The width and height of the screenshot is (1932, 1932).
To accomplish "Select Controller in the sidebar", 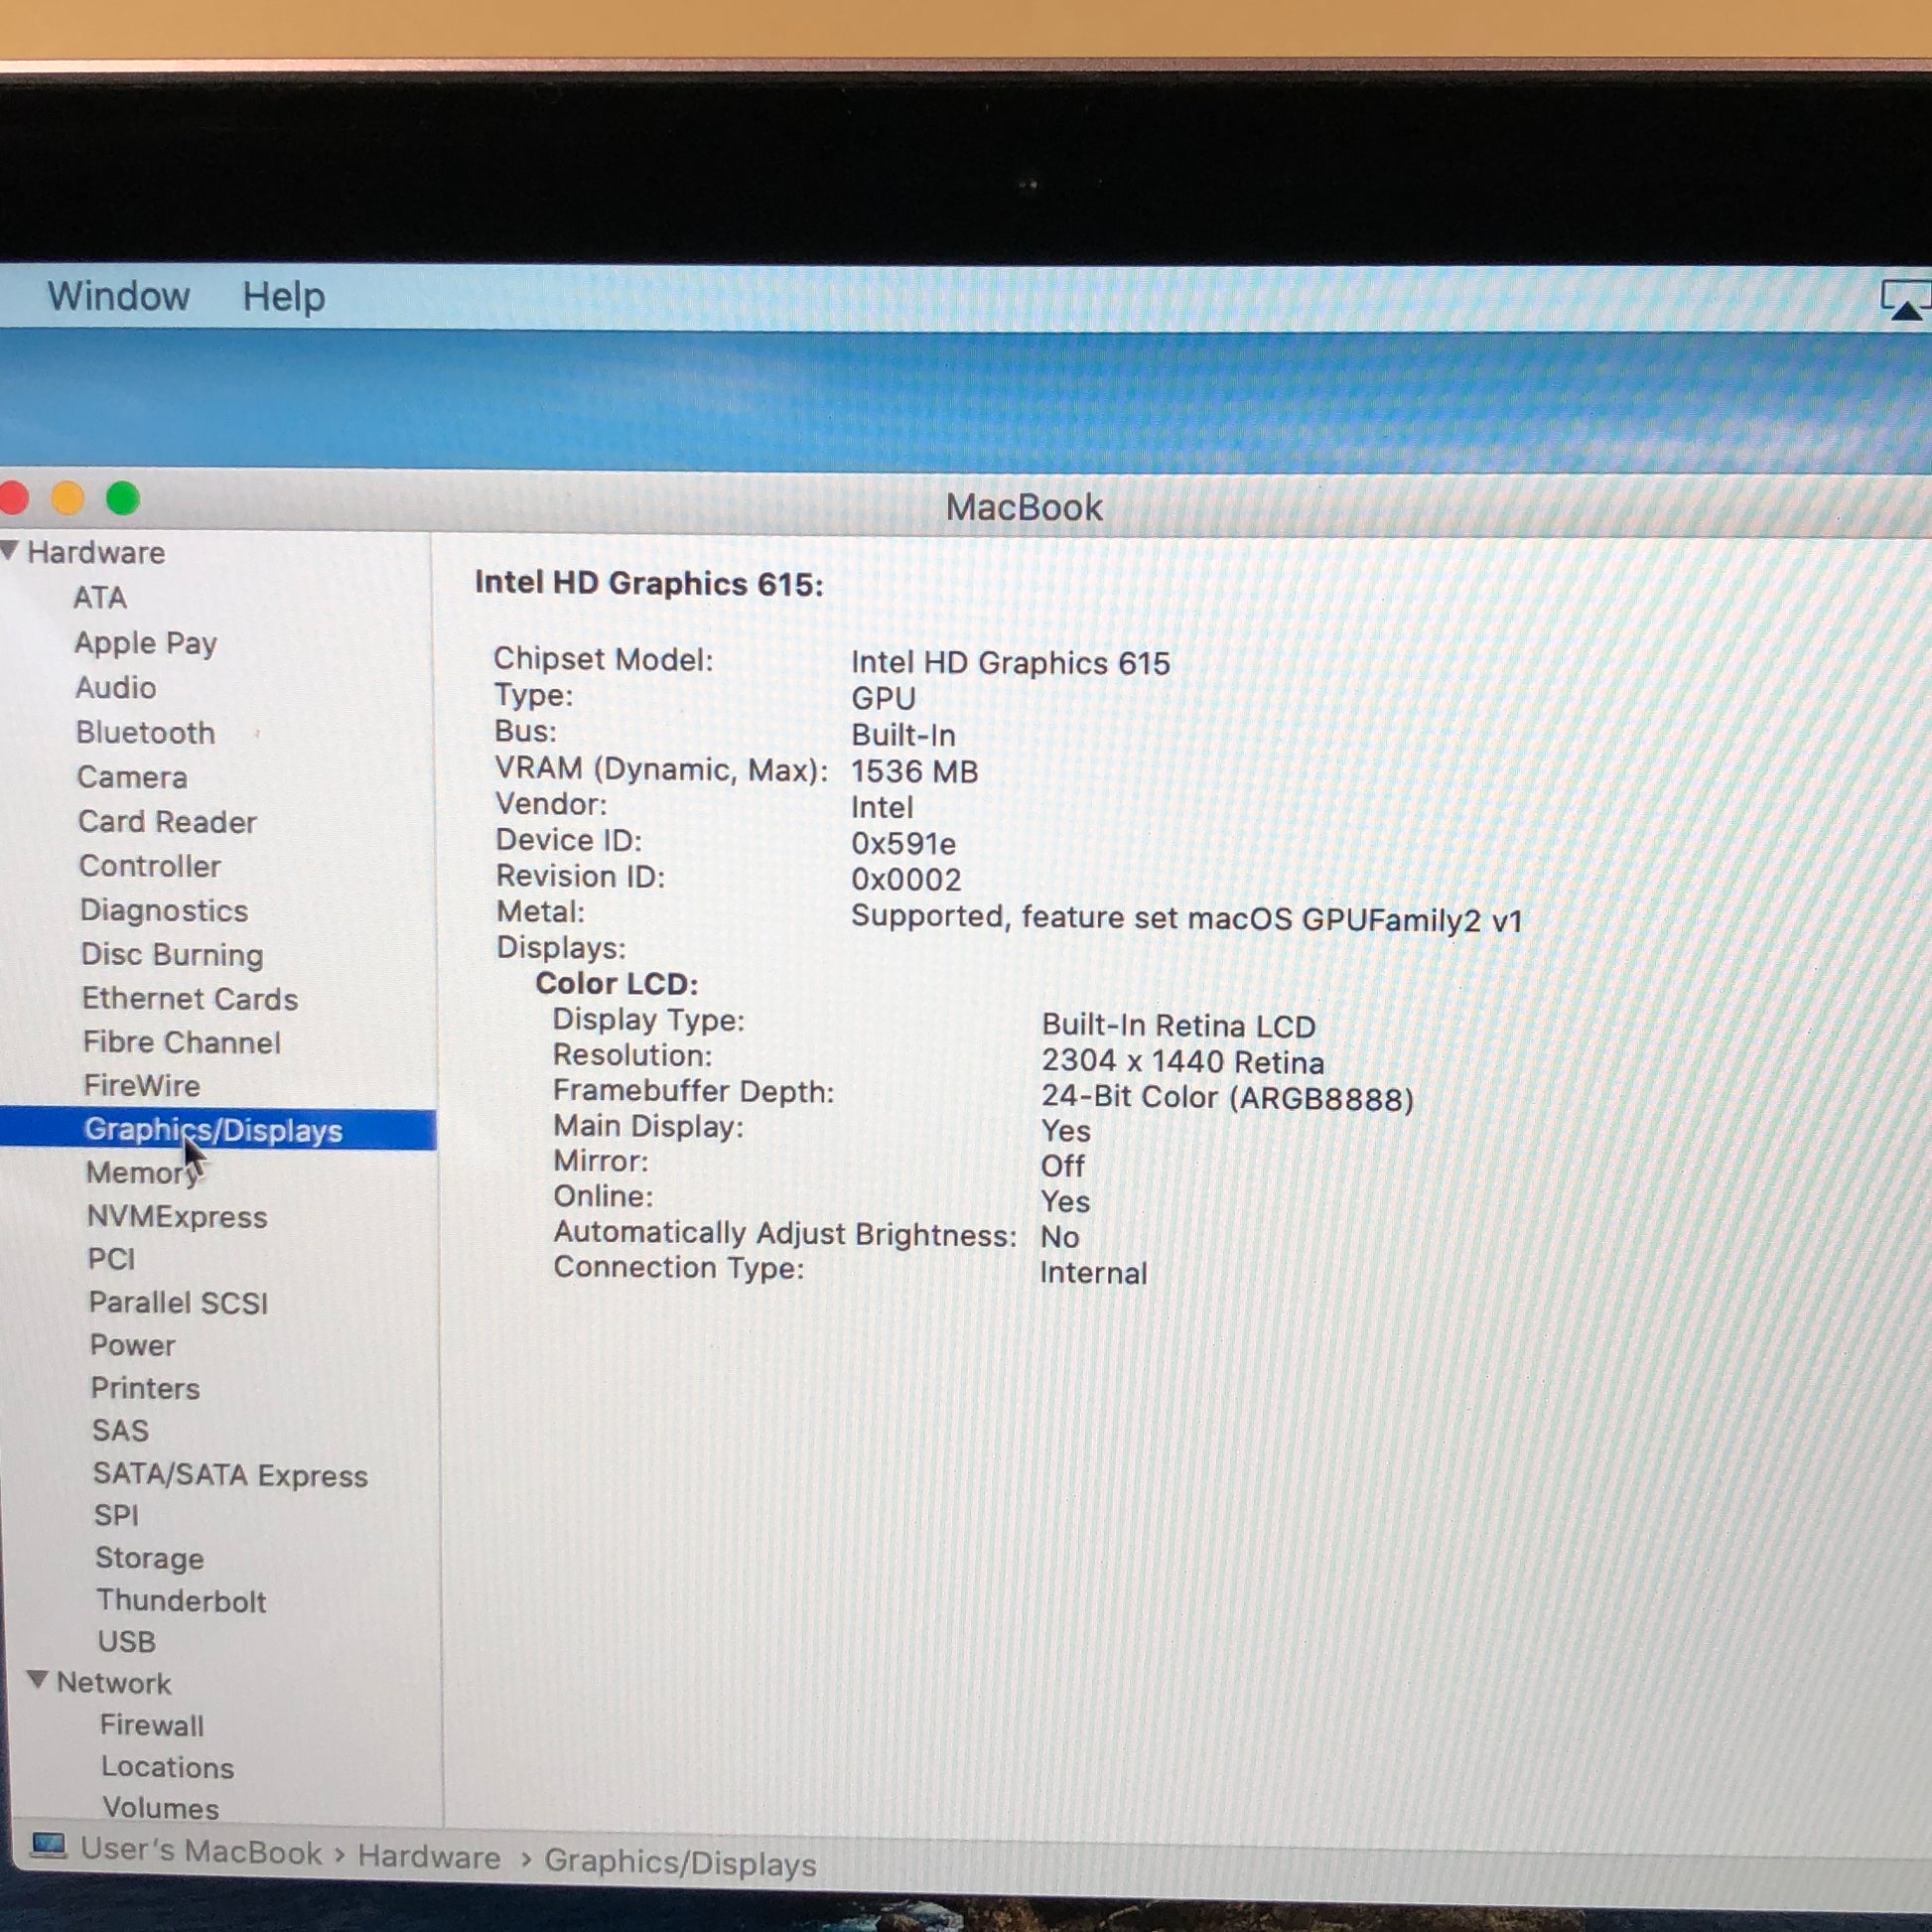I will click(149, 866).
